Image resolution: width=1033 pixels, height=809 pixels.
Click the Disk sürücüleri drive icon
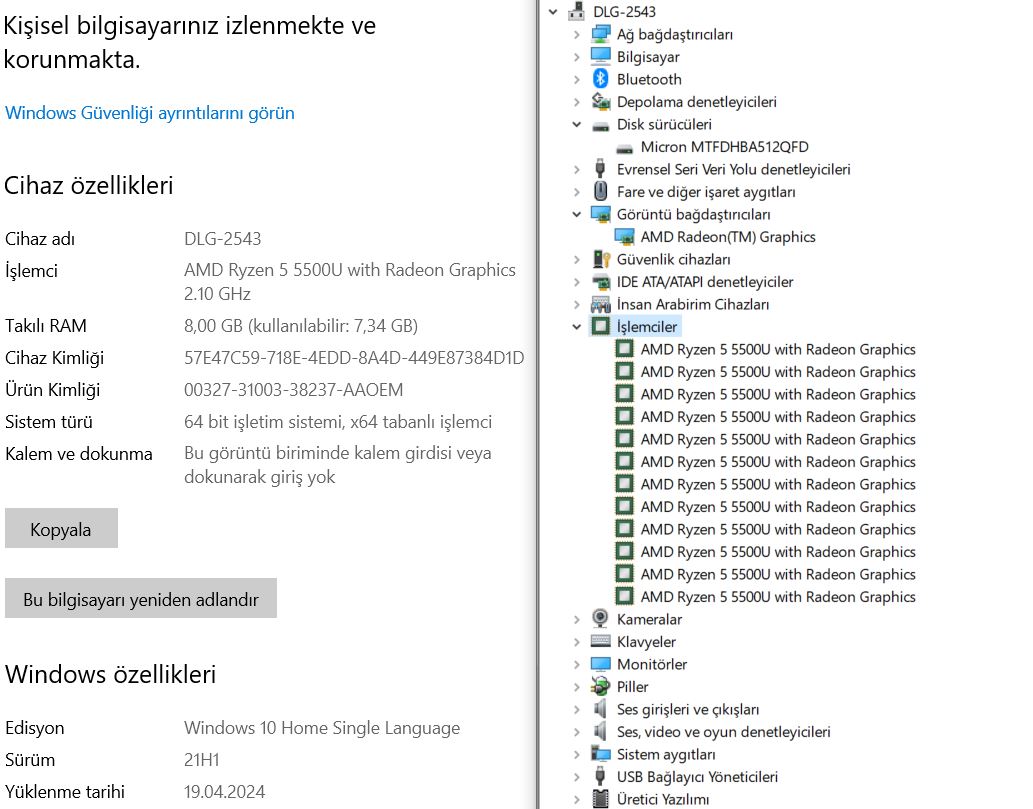pyautogui.click(x=600, y=126)
